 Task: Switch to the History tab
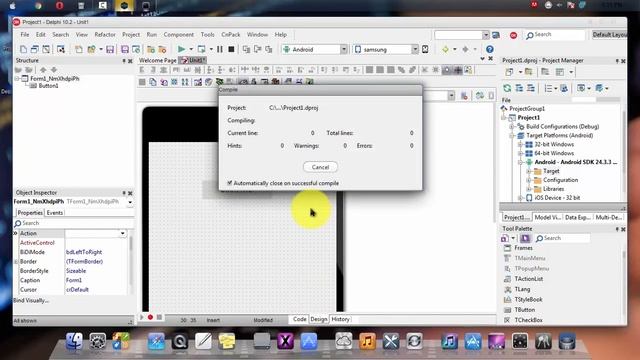click(340, 319)
